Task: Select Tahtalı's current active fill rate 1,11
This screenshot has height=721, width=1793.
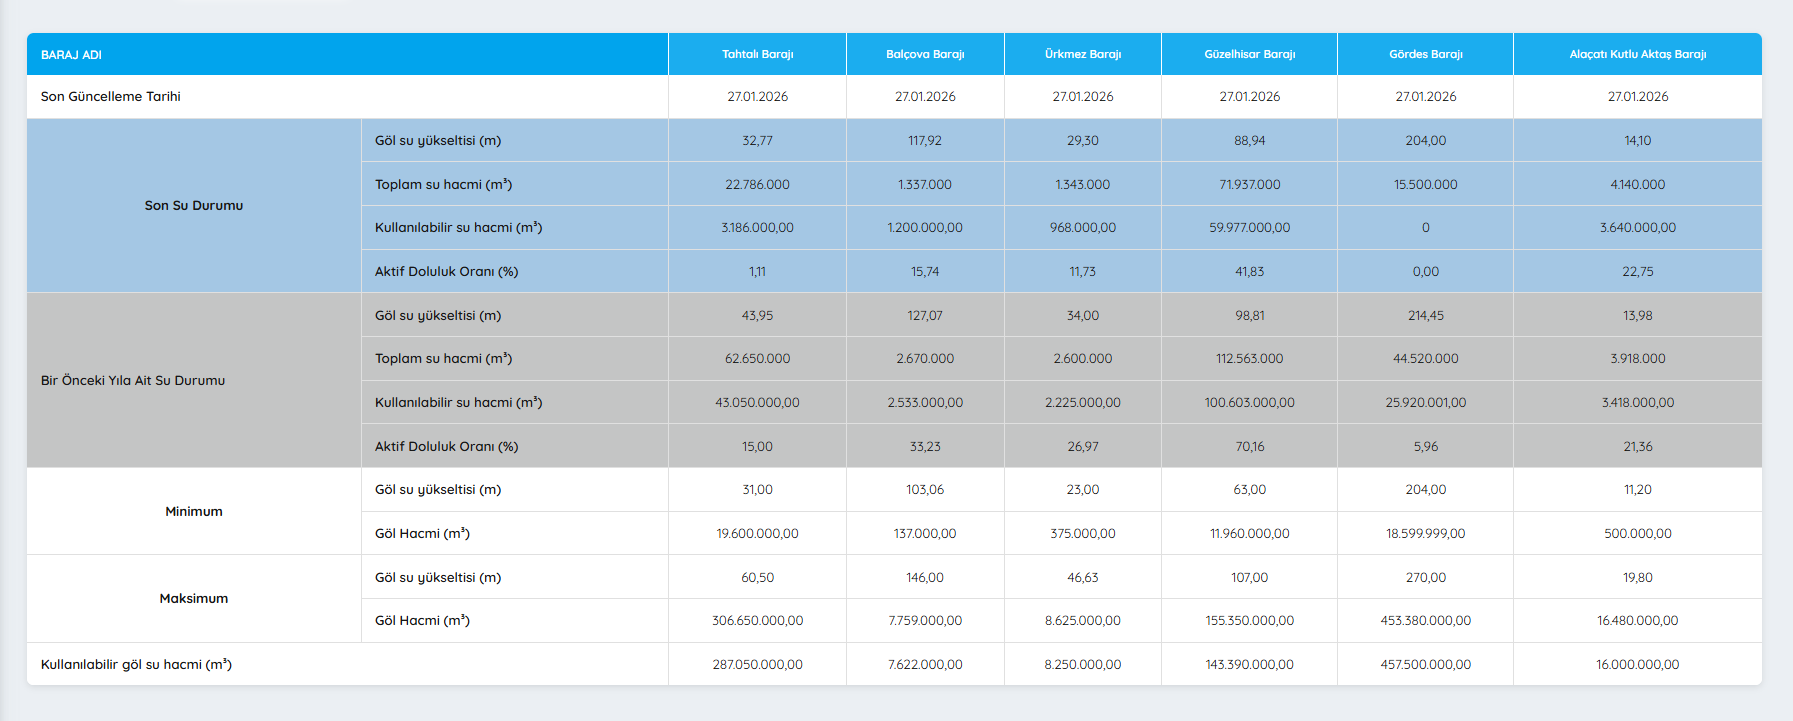Action: 757,271
